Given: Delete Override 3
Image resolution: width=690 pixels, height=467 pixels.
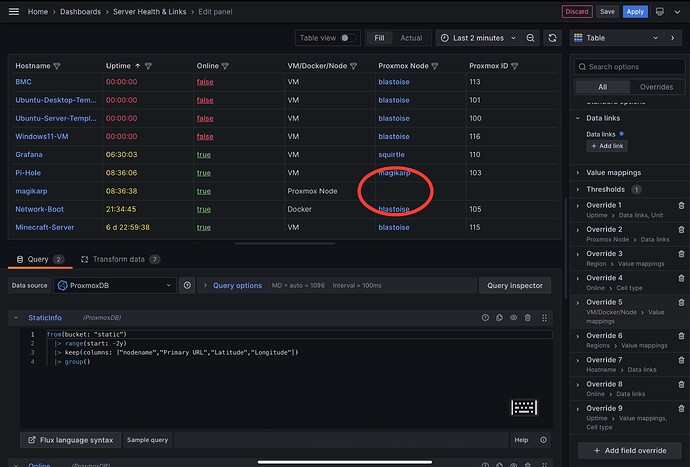Looking at the screenshot, I should (681, 254).
